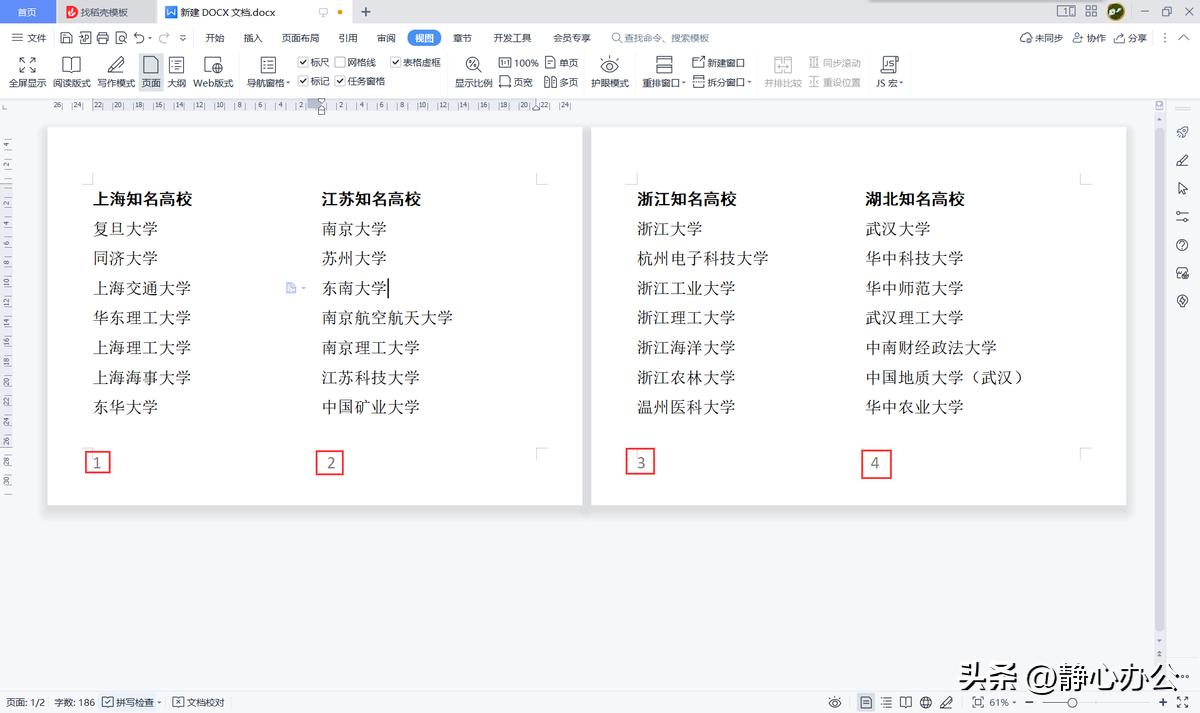Image resolution: width=1200 pixels, height=713 pixels.
Task: Toggle the 任务窗格 task pane checkbox
Action: pyautogui.click(x=341, y=81)
